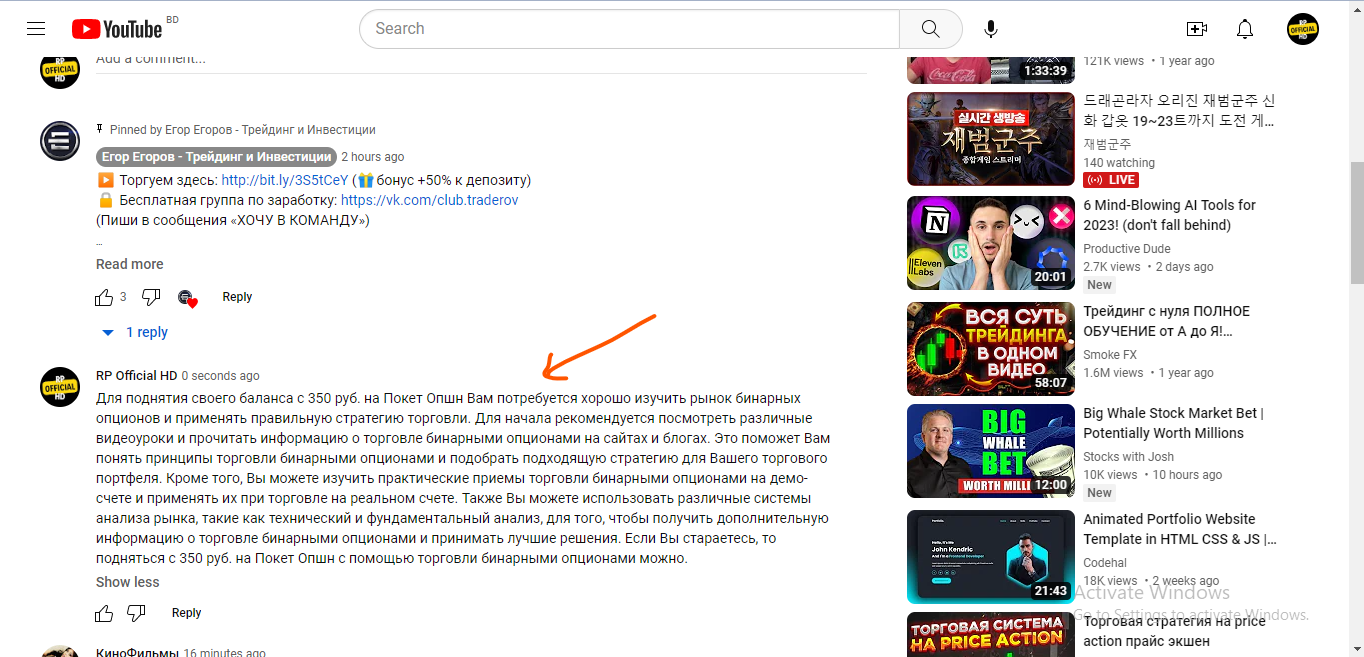Open the 드래곤라자 오리진 재범군주 video title
This screenshot has width=1364, height=657.
(1180, 111)
